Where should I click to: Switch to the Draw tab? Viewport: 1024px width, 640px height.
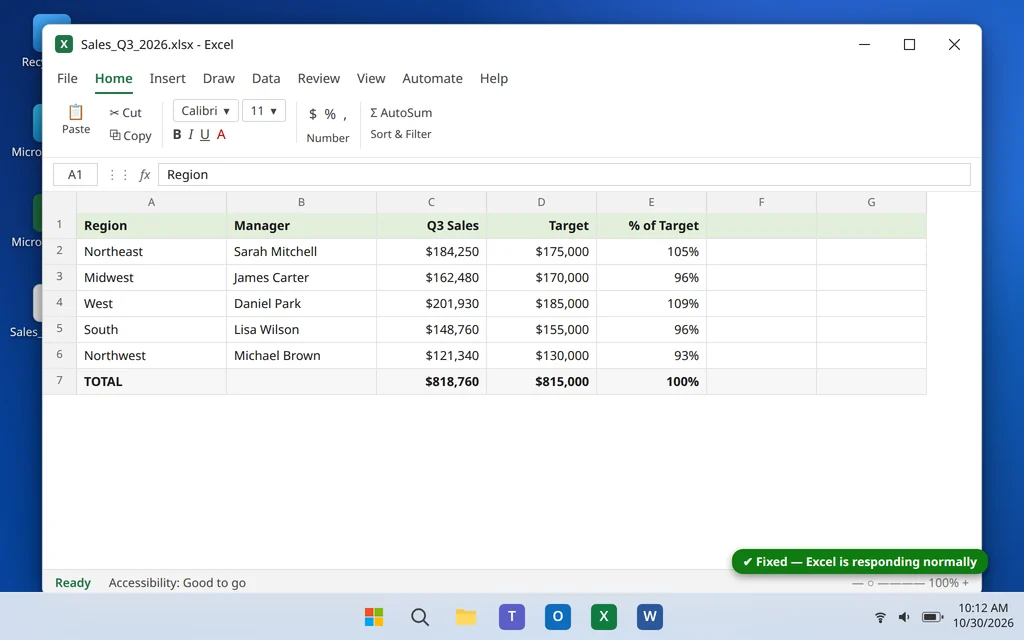pyautogui.click(x=219, y=78)
